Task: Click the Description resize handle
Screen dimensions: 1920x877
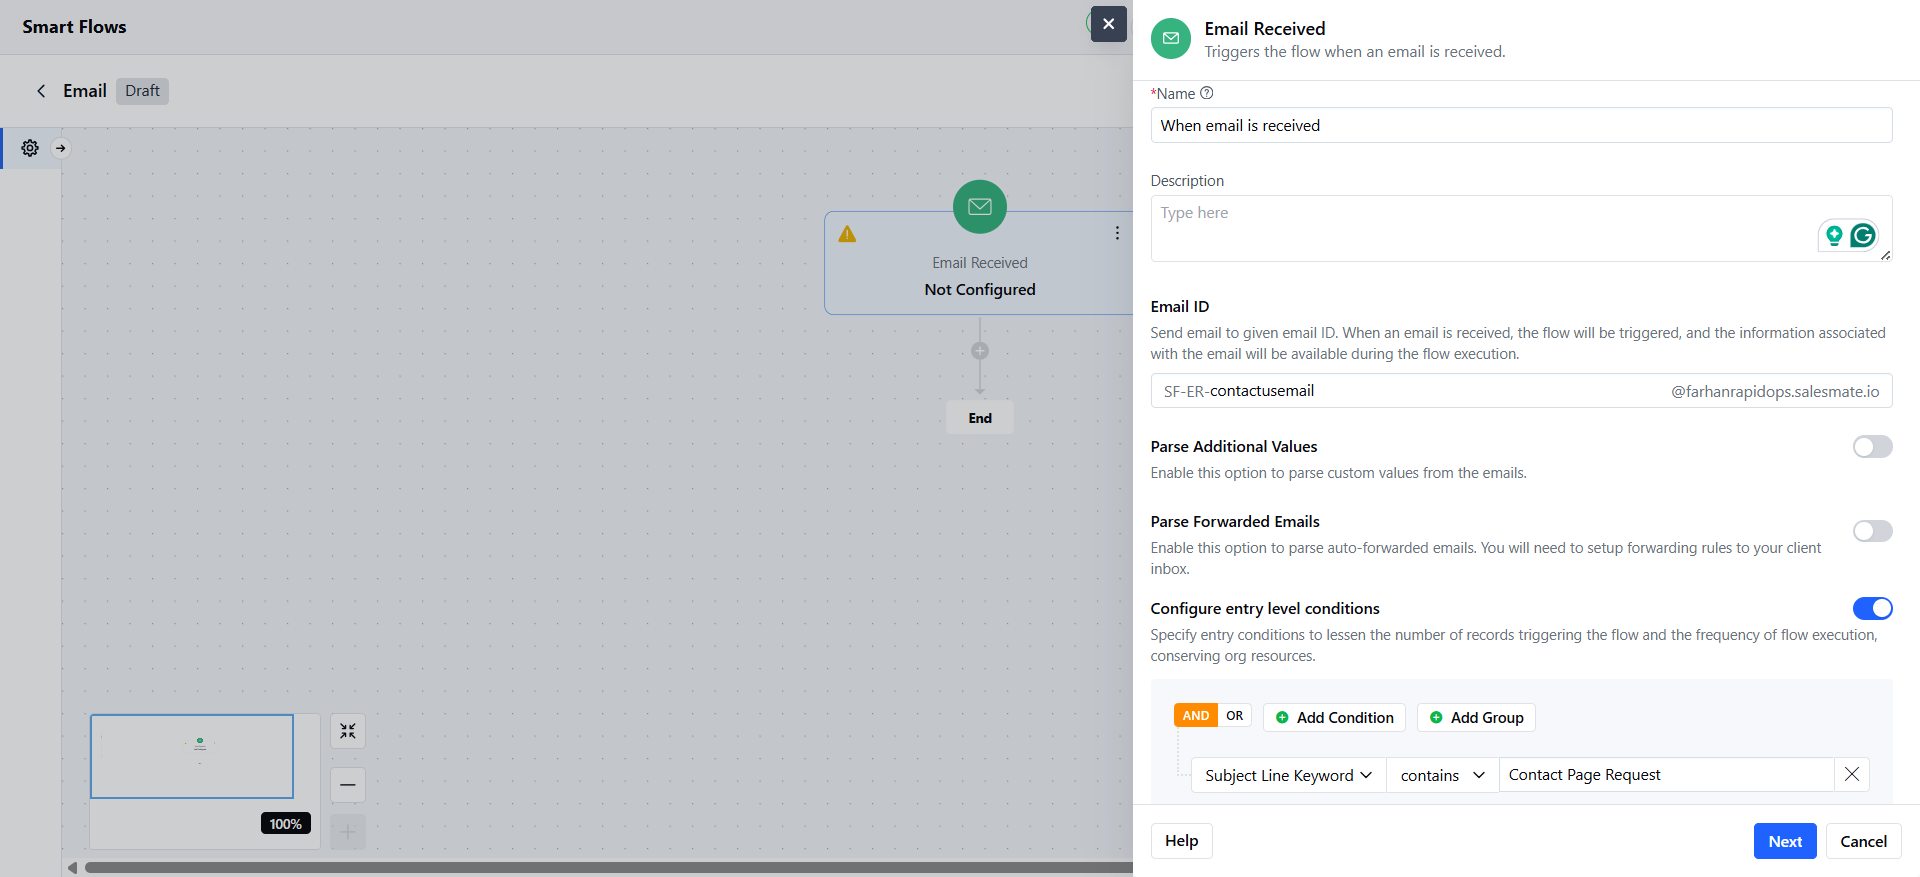Action: pyautogui.click(x=1885, y=255)
